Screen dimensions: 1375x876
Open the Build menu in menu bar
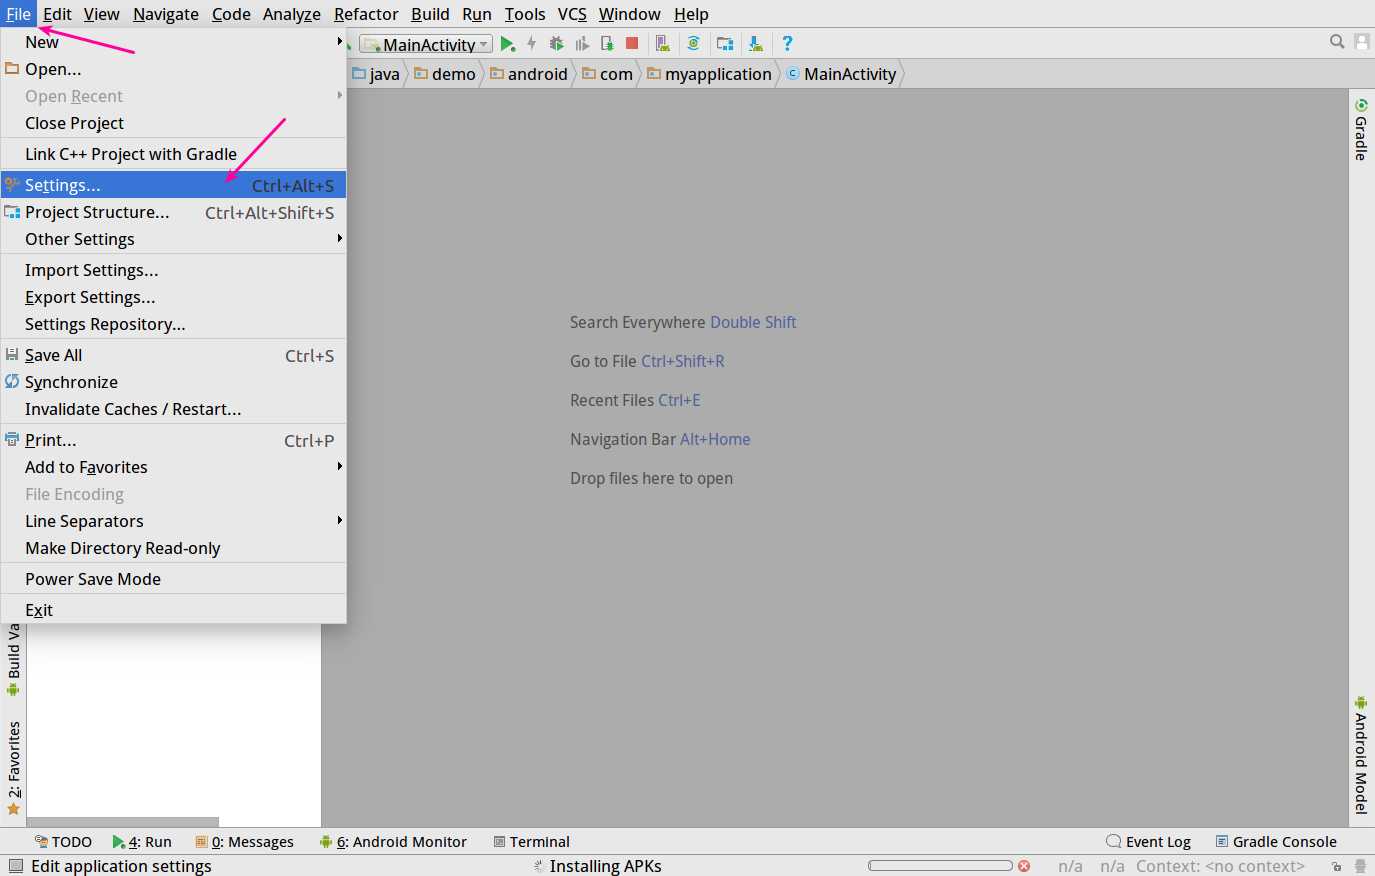430,14
